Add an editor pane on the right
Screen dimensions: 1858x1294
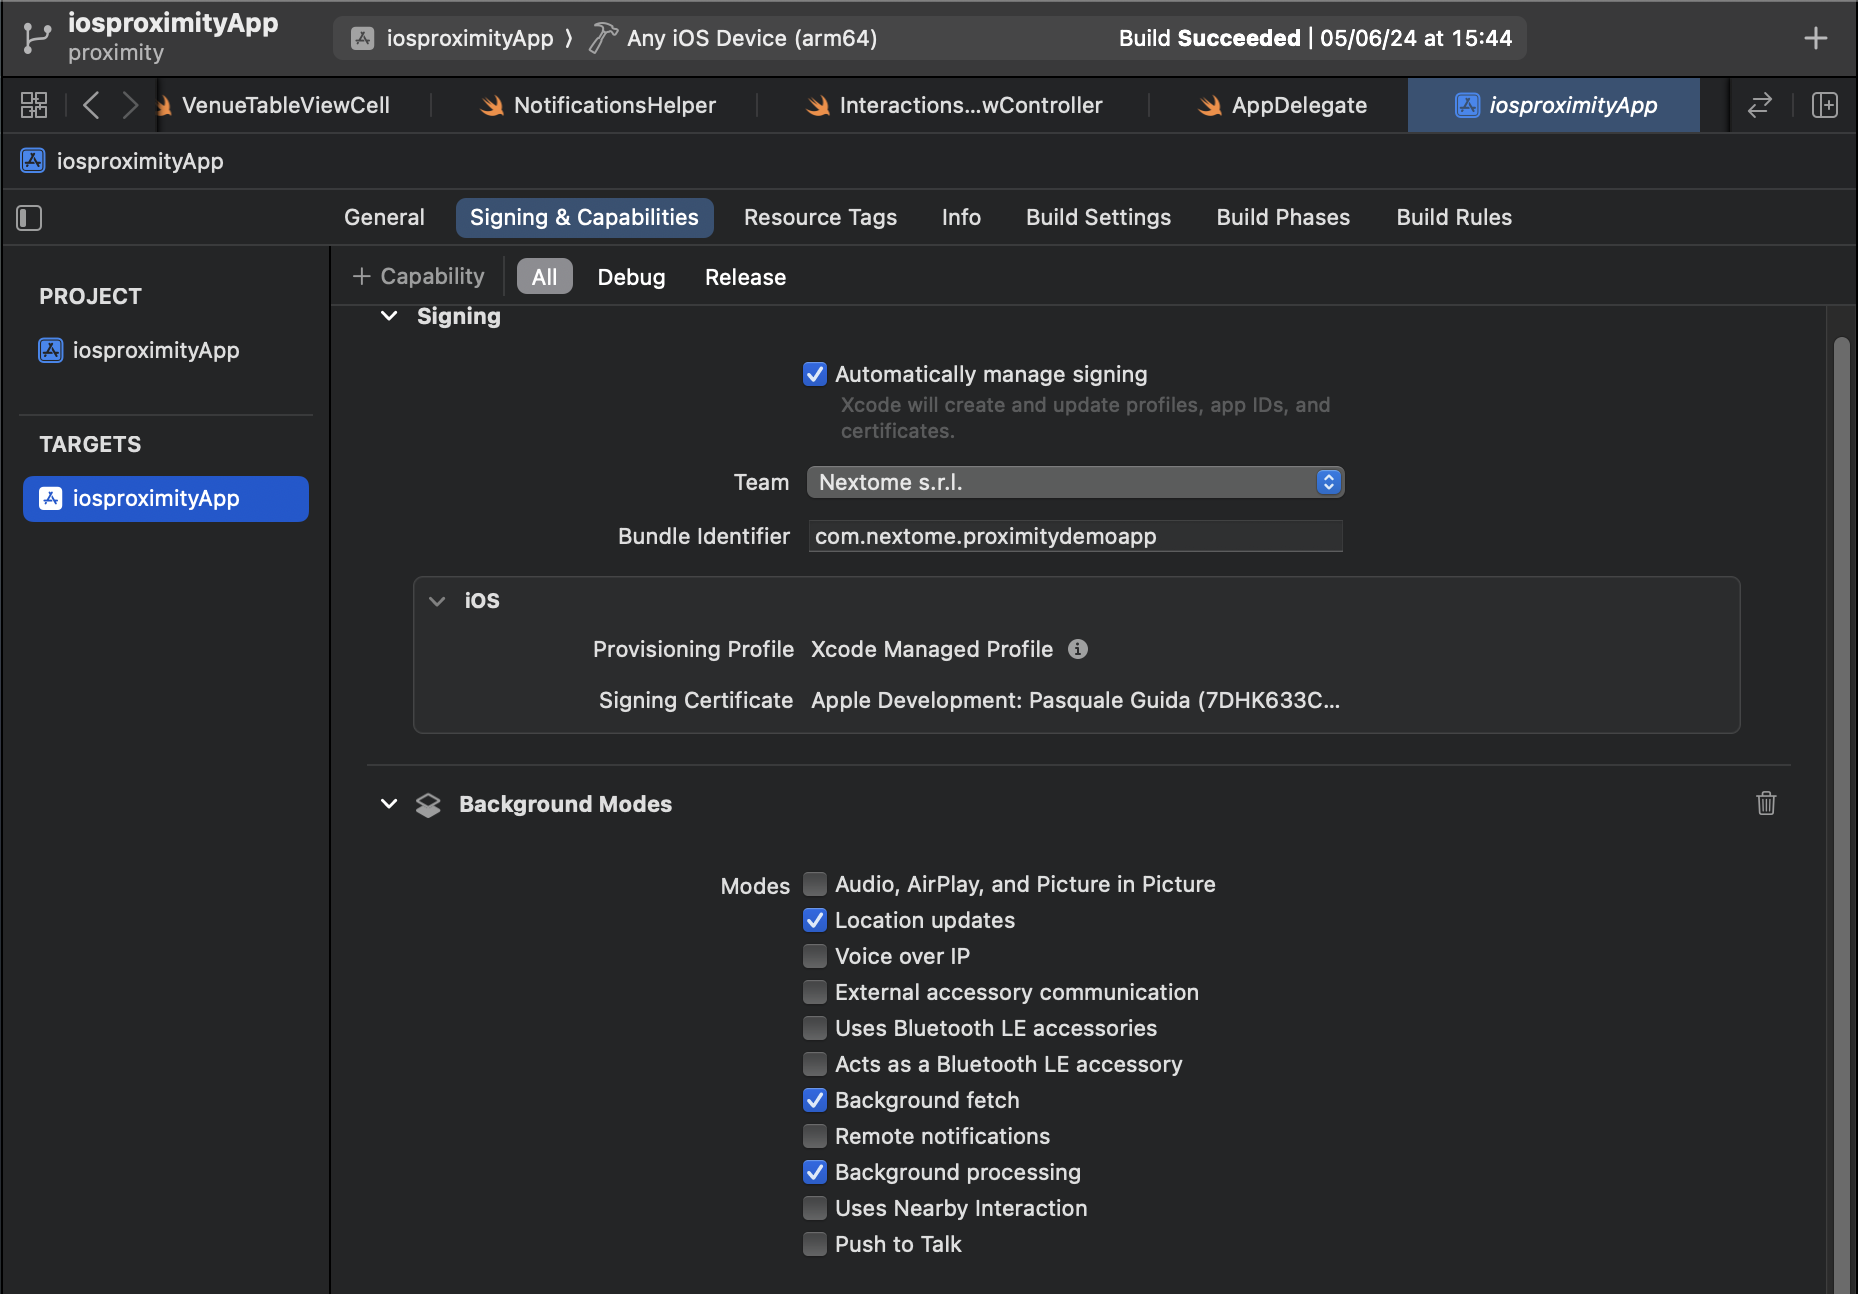pyautogui.click(x=1824, y=105)
